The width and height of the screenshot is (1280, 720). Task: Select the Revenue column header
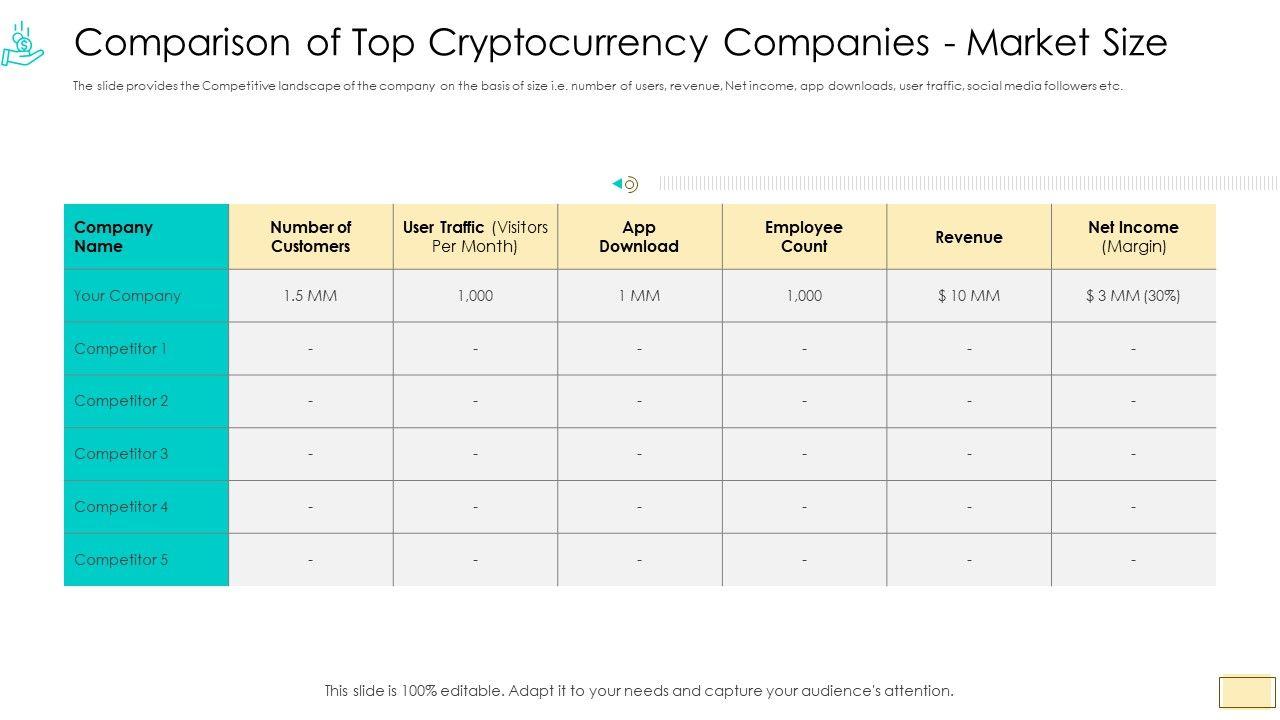[x=968, y=237]
